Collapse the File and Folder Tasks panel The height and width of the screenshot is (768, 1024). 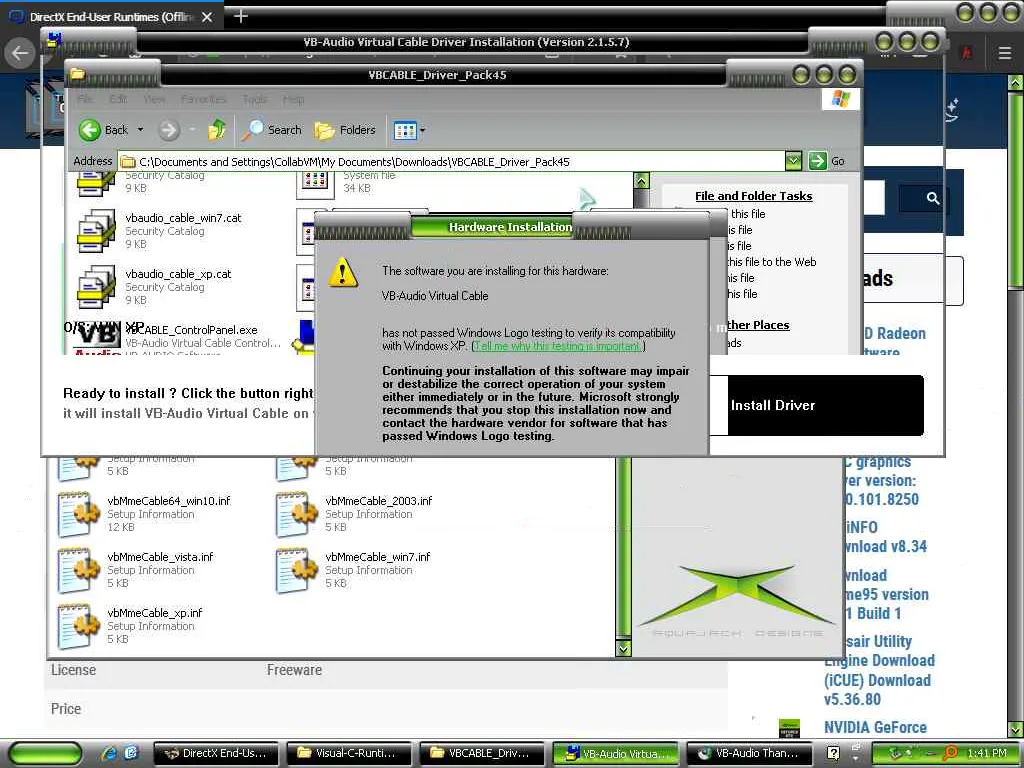click(x=754, y=196)
